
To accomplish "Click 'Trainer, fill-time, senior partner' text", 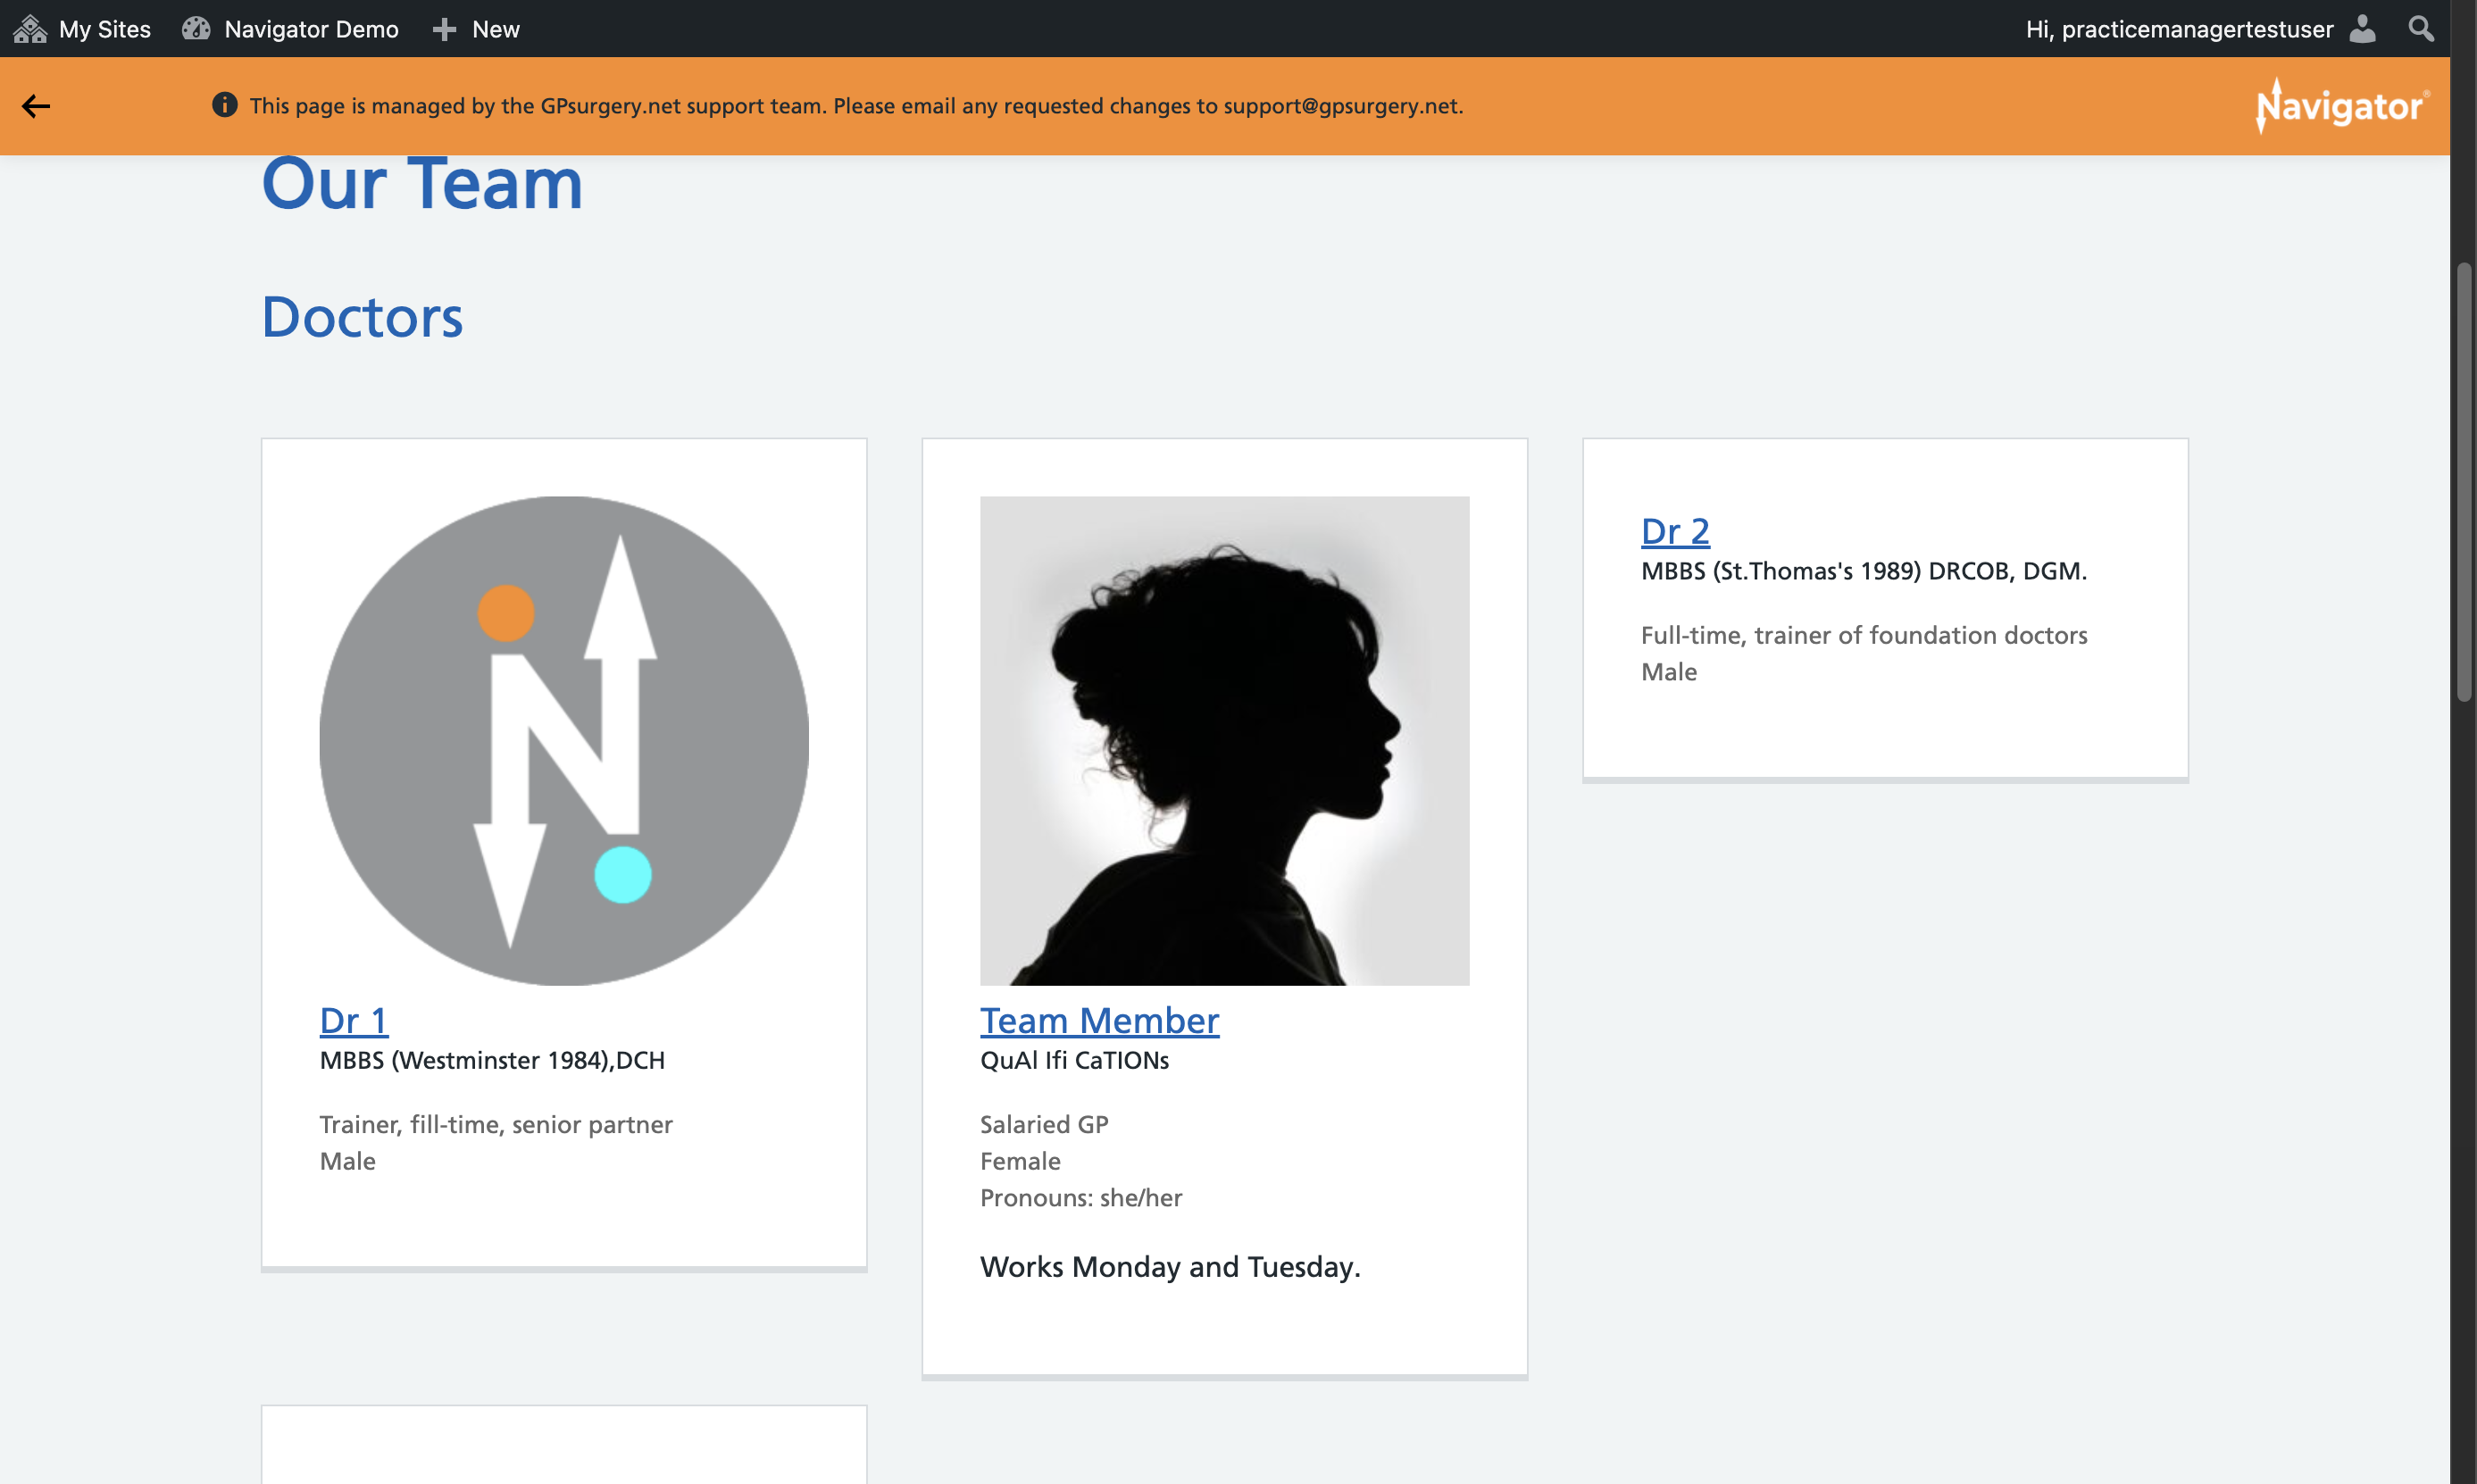I will 496,1125.
